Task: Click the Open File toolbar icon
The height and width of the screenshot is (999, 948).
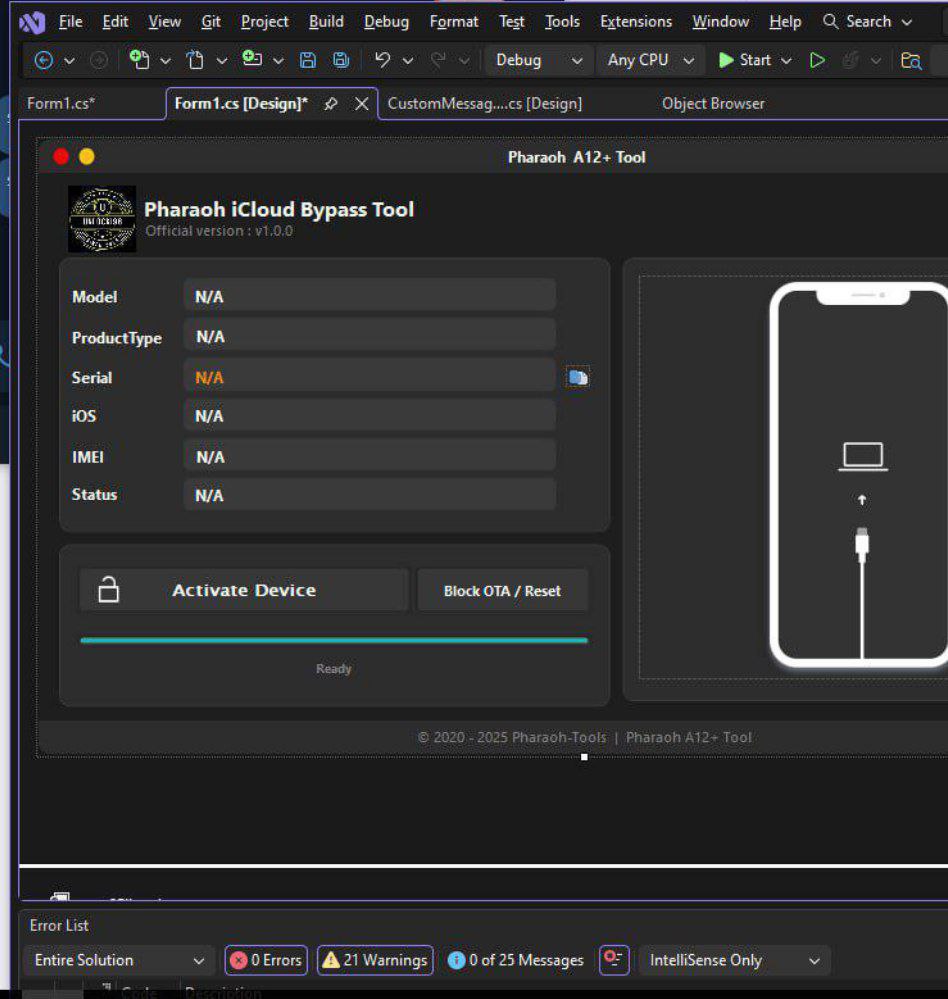Action: [x=195, y=61]
